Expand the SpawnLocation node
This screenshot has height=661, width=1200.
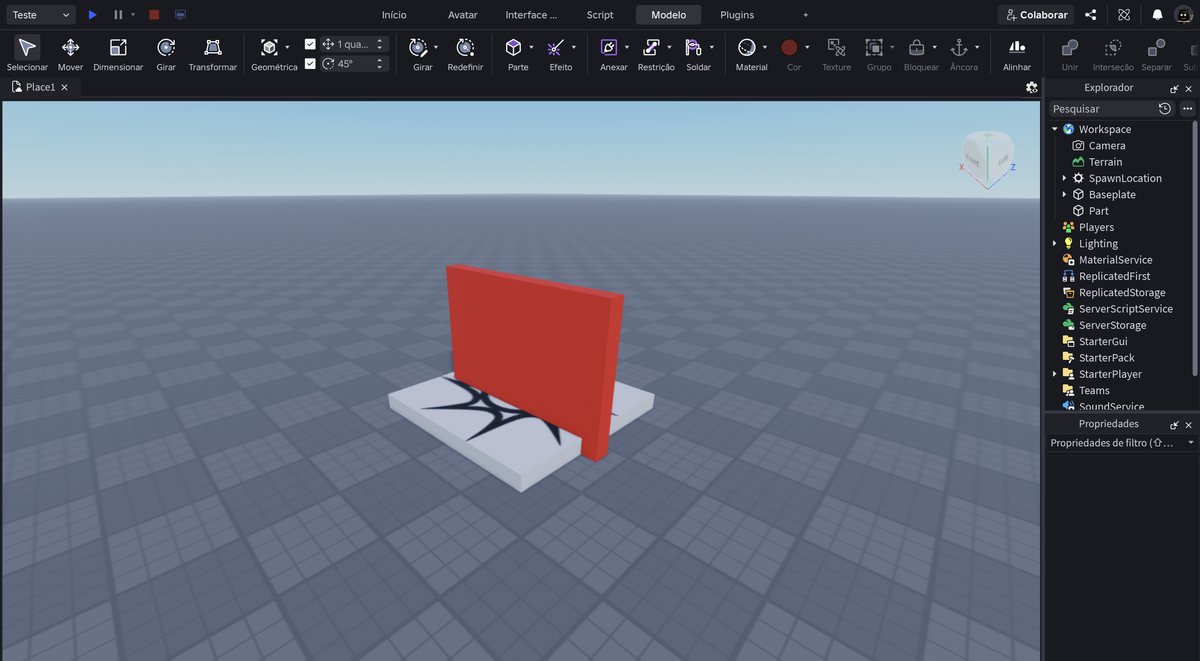[1064, 178]
